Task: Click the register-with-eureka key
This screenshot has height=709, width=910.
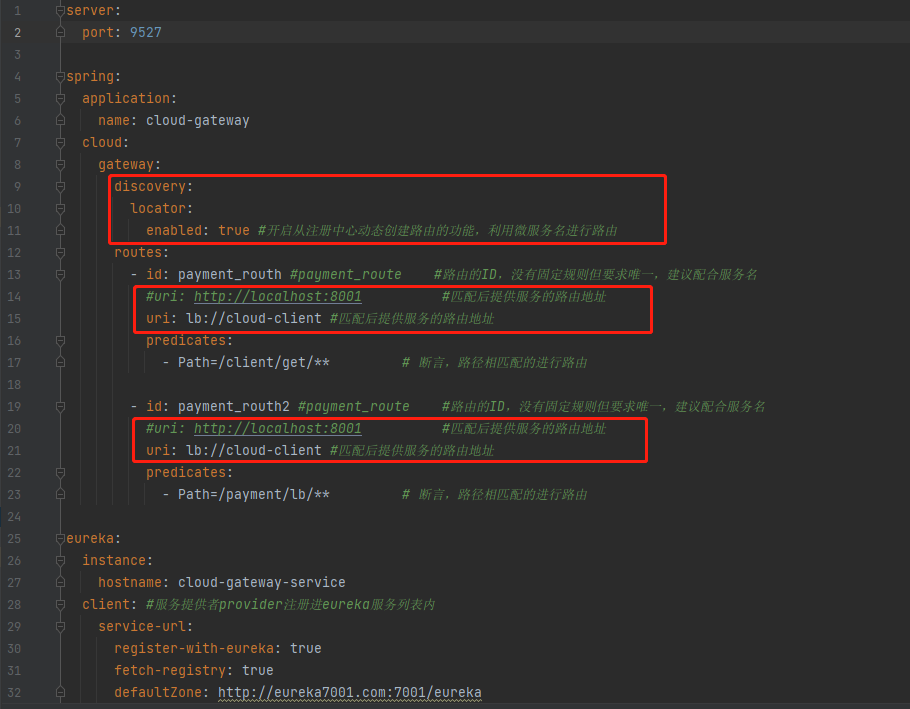Action: tap(194, 649)
